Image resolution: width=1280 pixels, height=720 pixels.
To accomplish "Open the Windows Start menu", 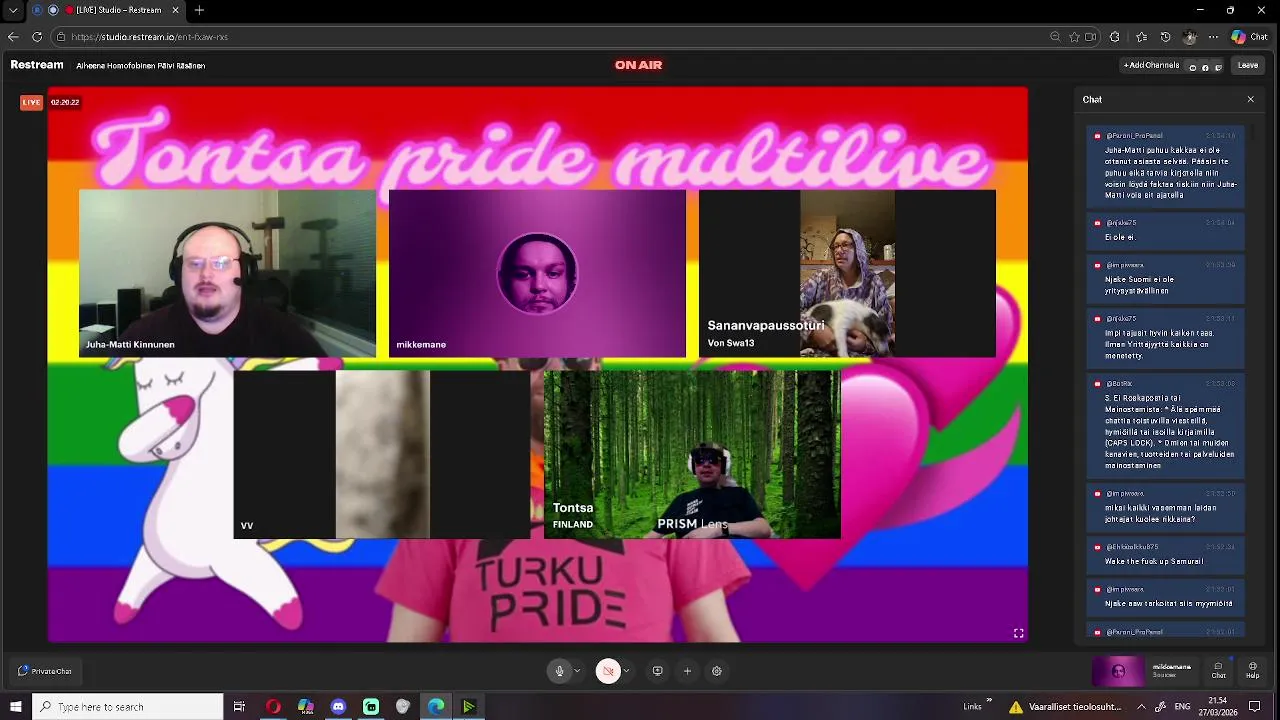I will tap(15, 707).
